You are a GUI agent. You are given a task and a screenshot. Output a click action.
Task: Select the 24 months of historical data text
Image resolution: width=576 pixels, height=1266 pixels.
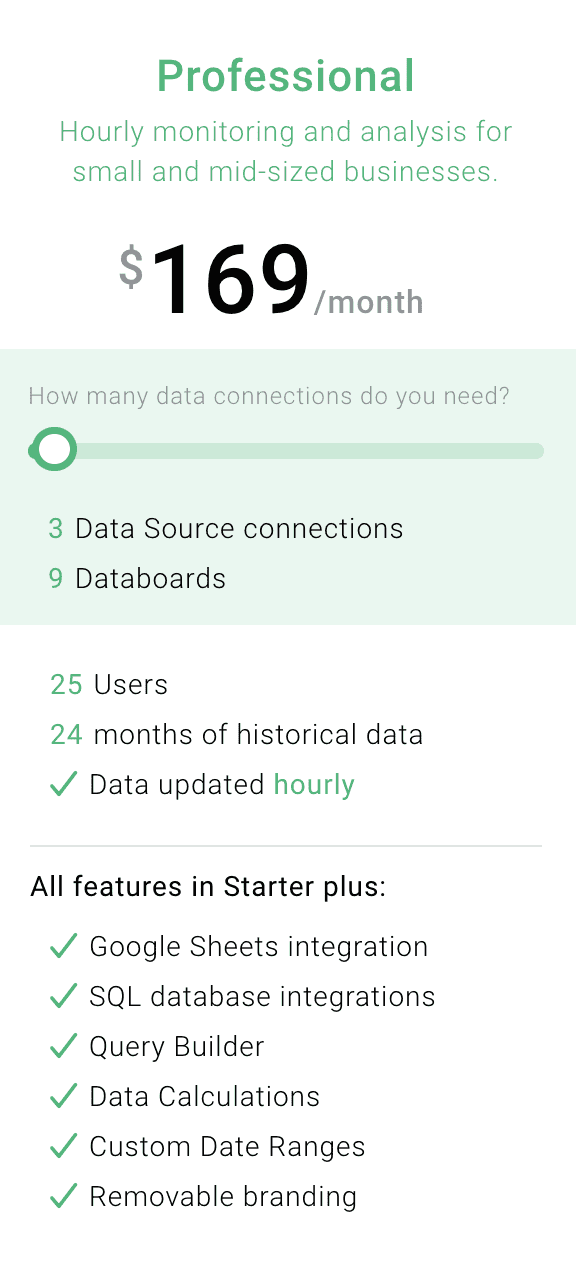(236, 734)
